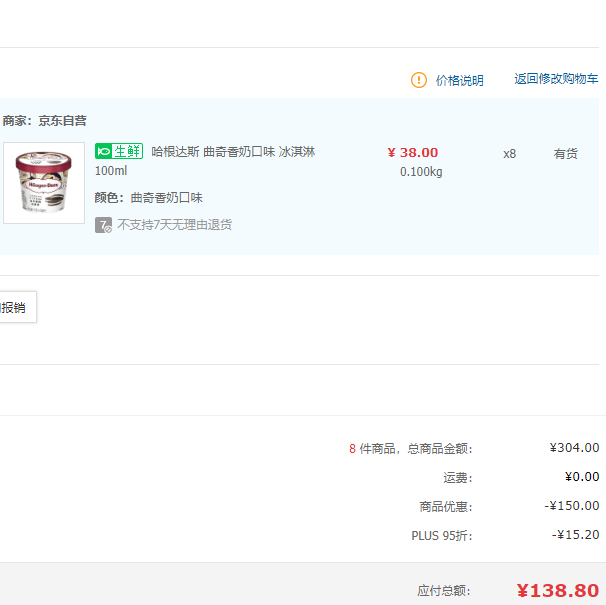This screenshot has width=606, height=605.
Task: Click the PLUS 95折 discount line
Action: (x=441, y=535)
